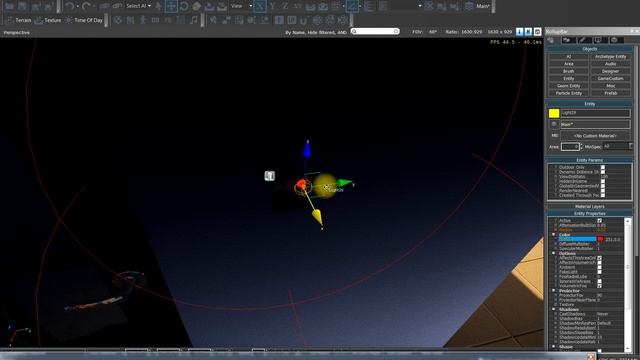Toggle the AffectsThisAreaOnly checkbox

point(600,258)
